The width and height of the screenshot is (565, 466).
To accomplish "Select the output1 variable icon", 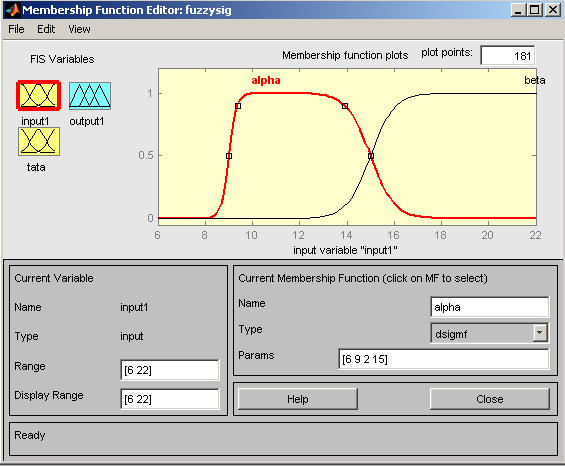I will pos(90,96).
